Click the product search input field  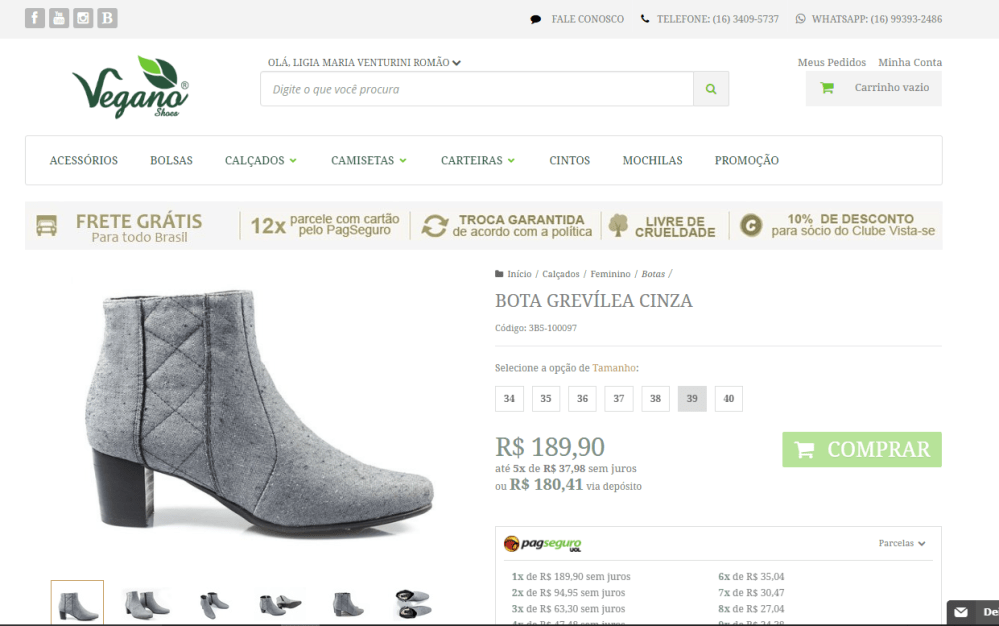point(477,89)
